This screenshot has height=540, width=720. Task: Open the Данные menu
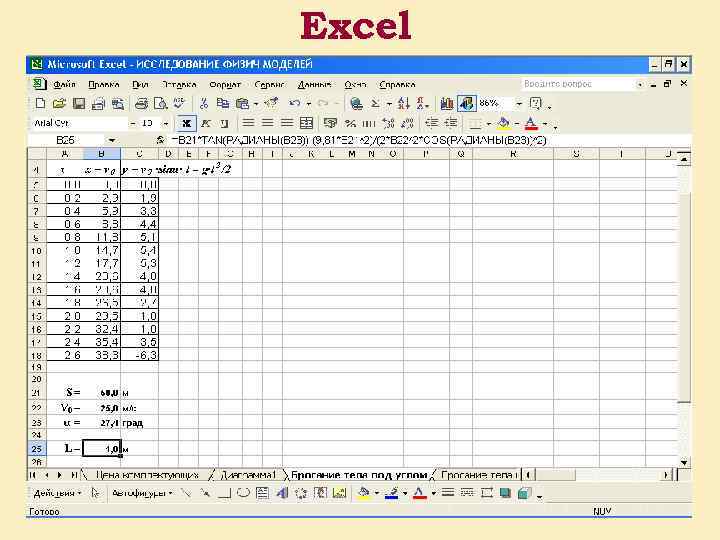(x=315, y=84)
